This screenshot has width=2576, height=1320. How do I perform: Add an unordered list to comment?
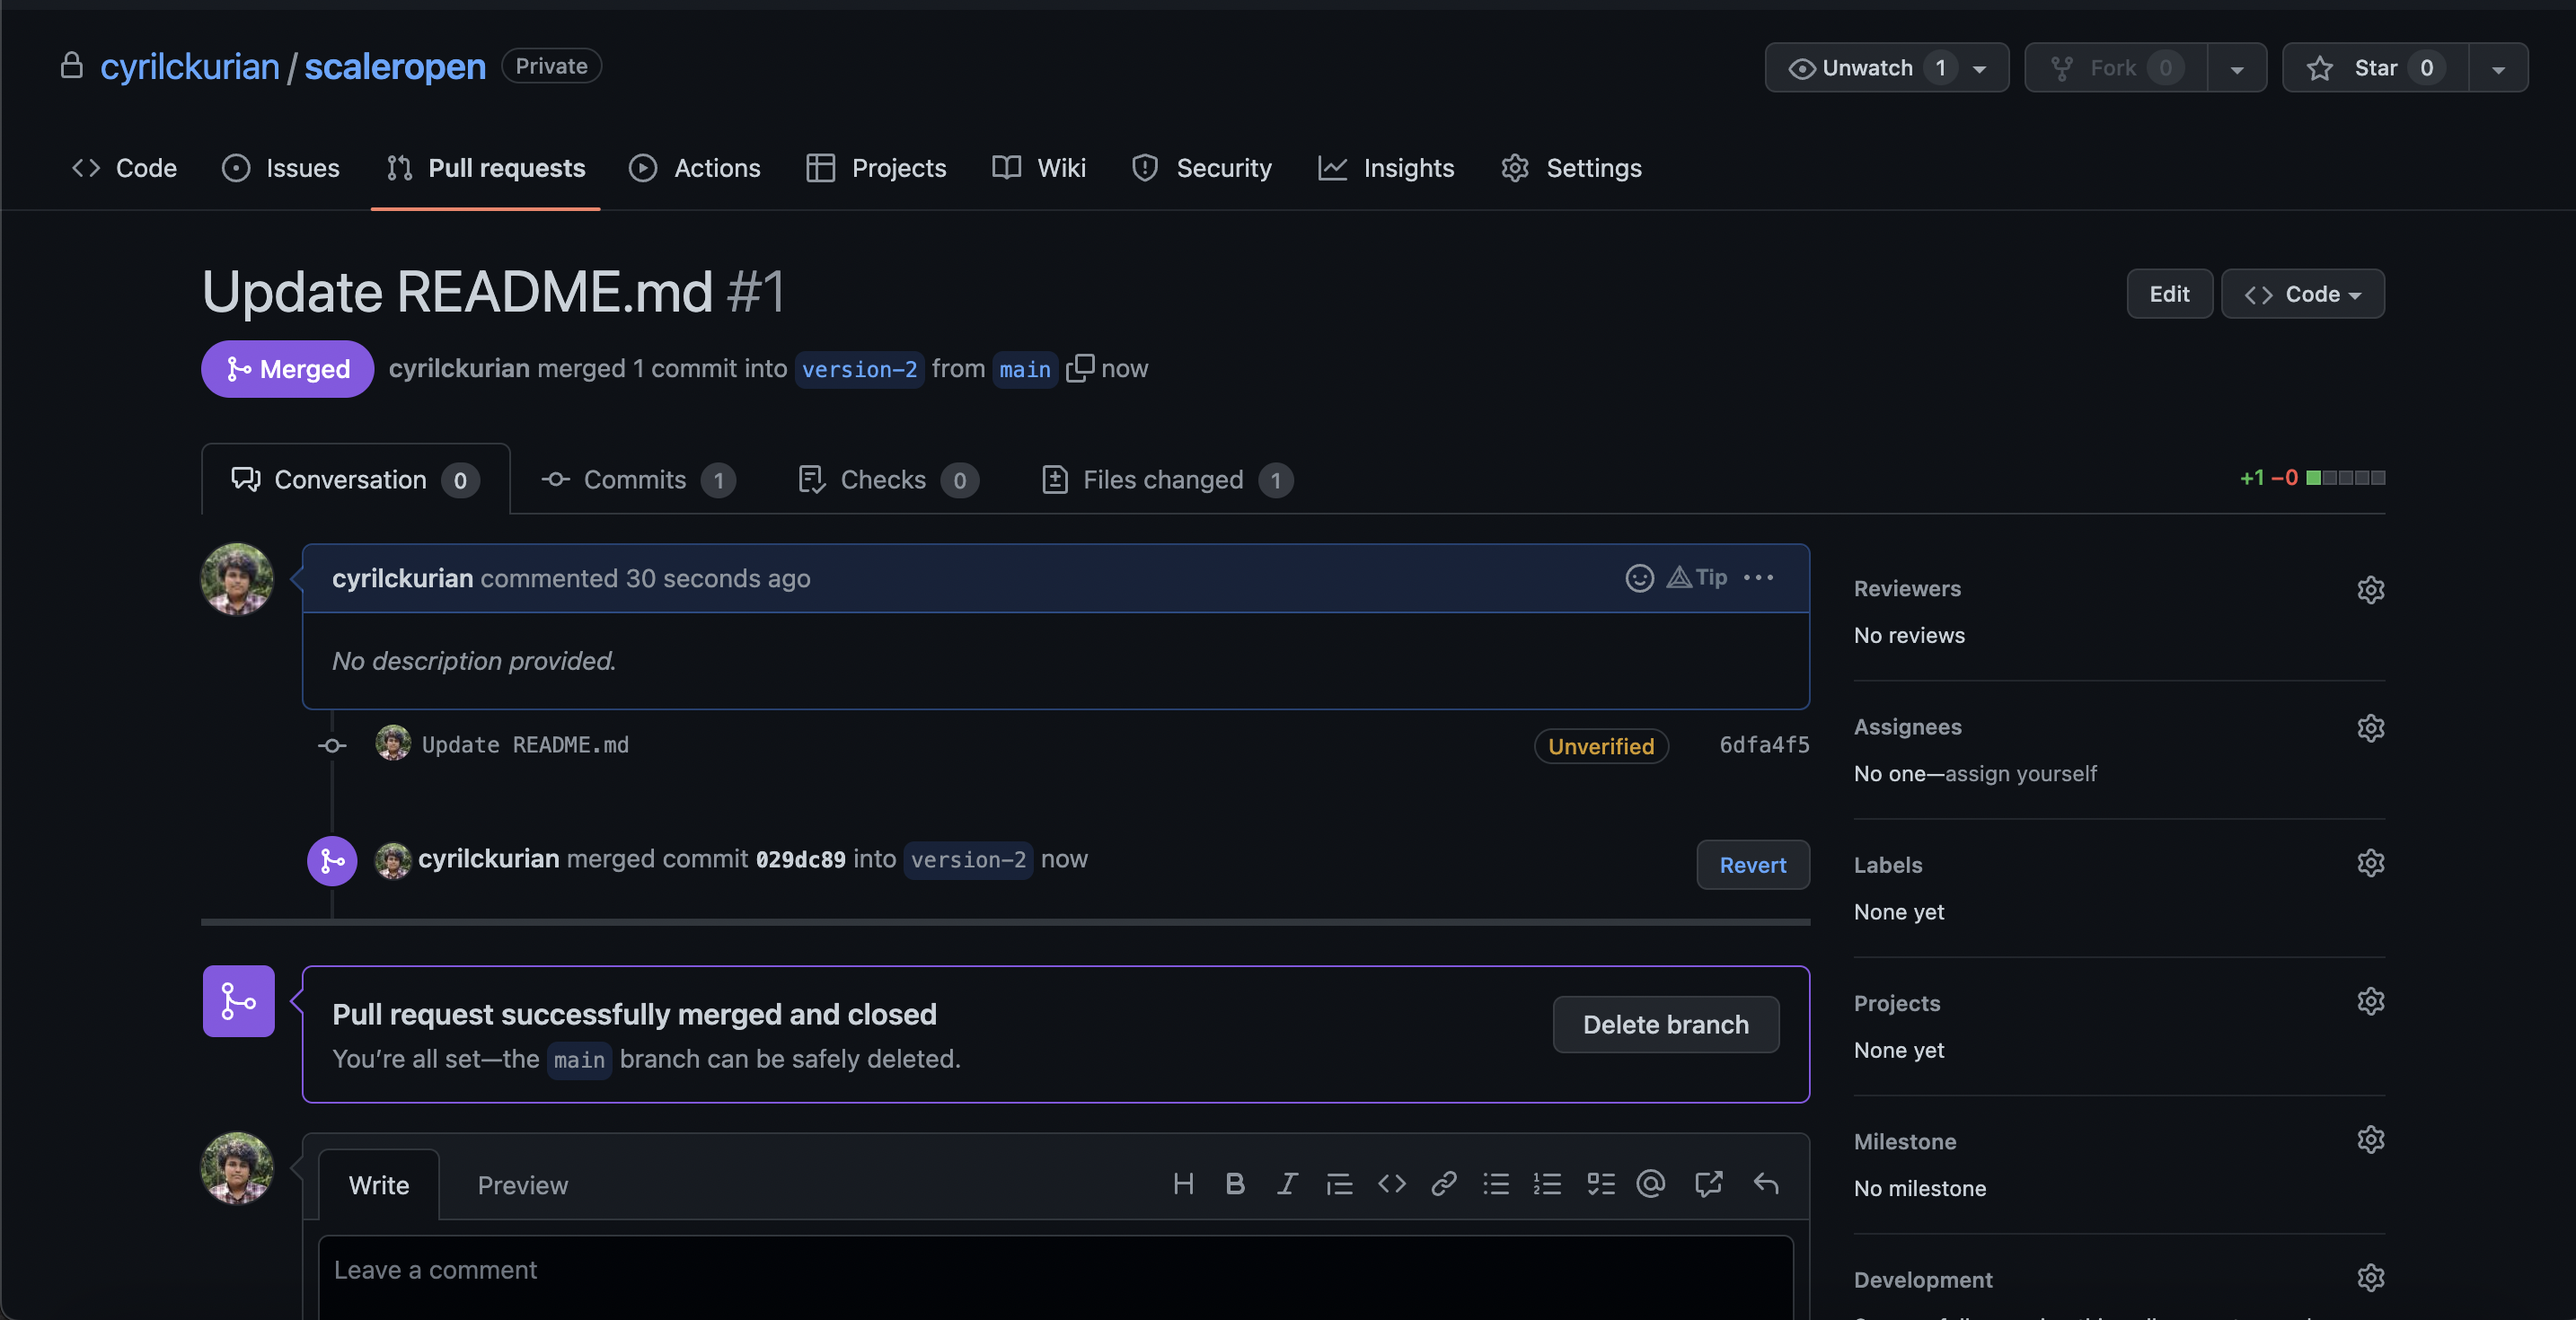(1495, 1184)
